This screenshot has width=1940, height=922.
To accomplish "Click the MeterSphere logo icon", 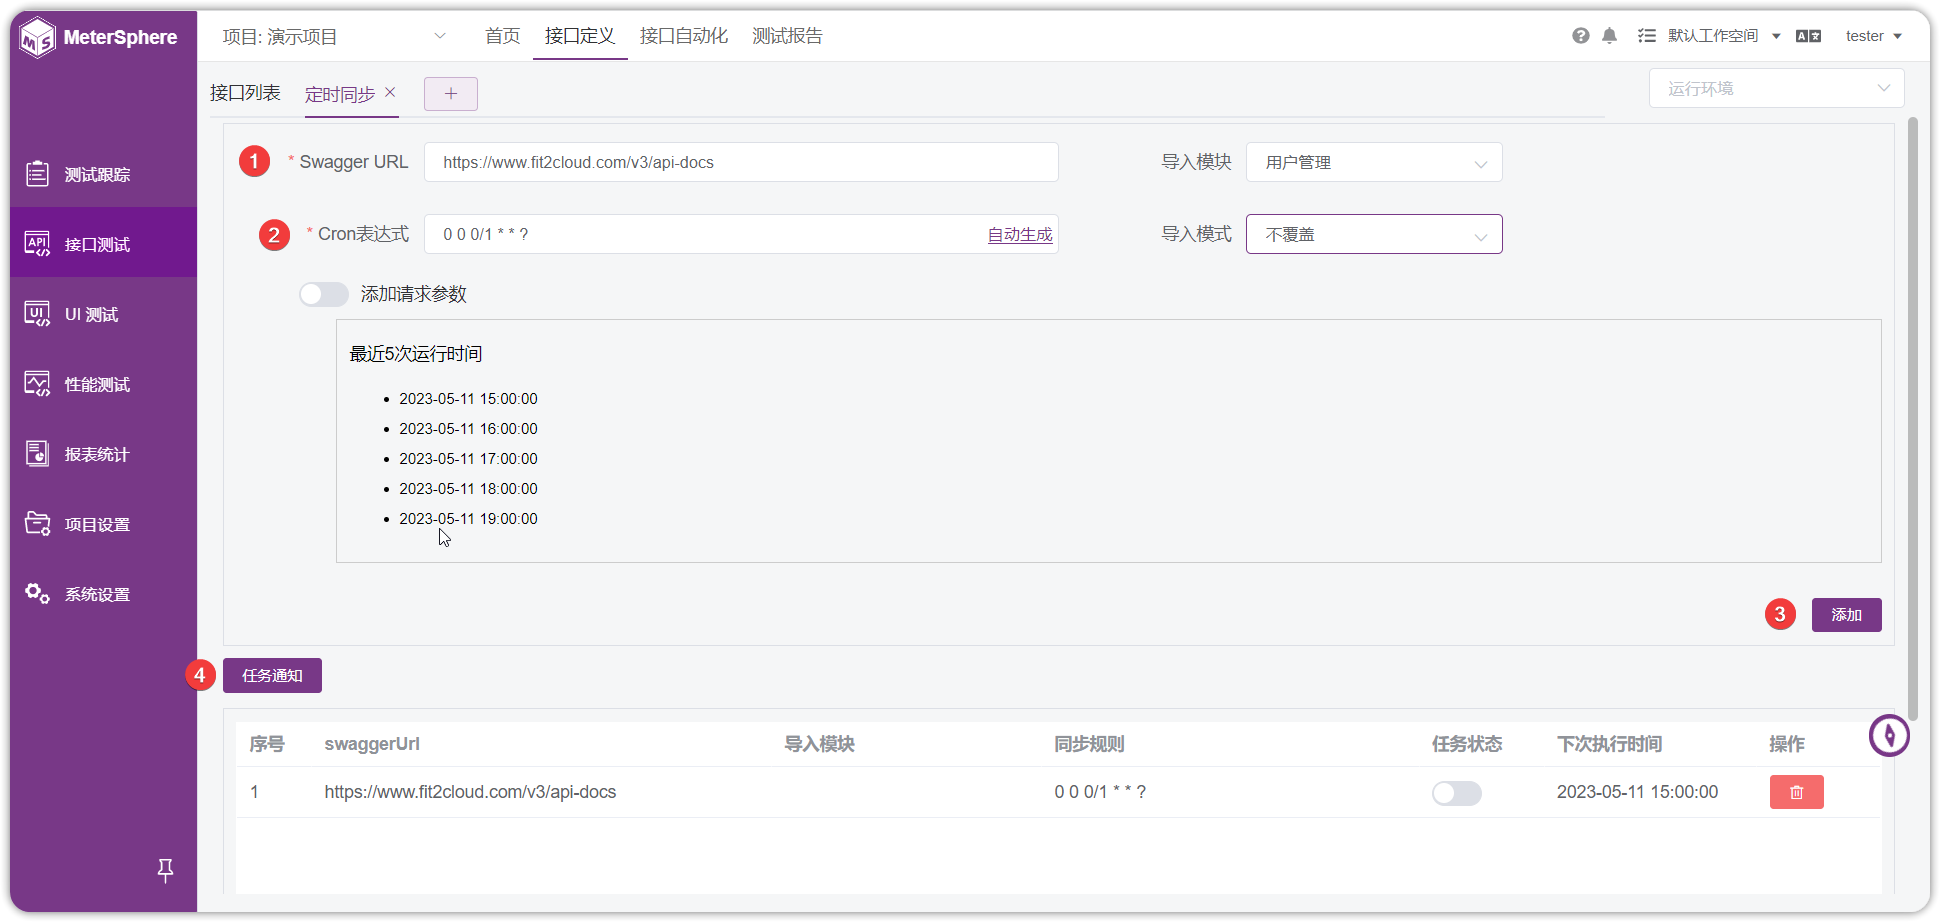I will (x=37, y=38).
